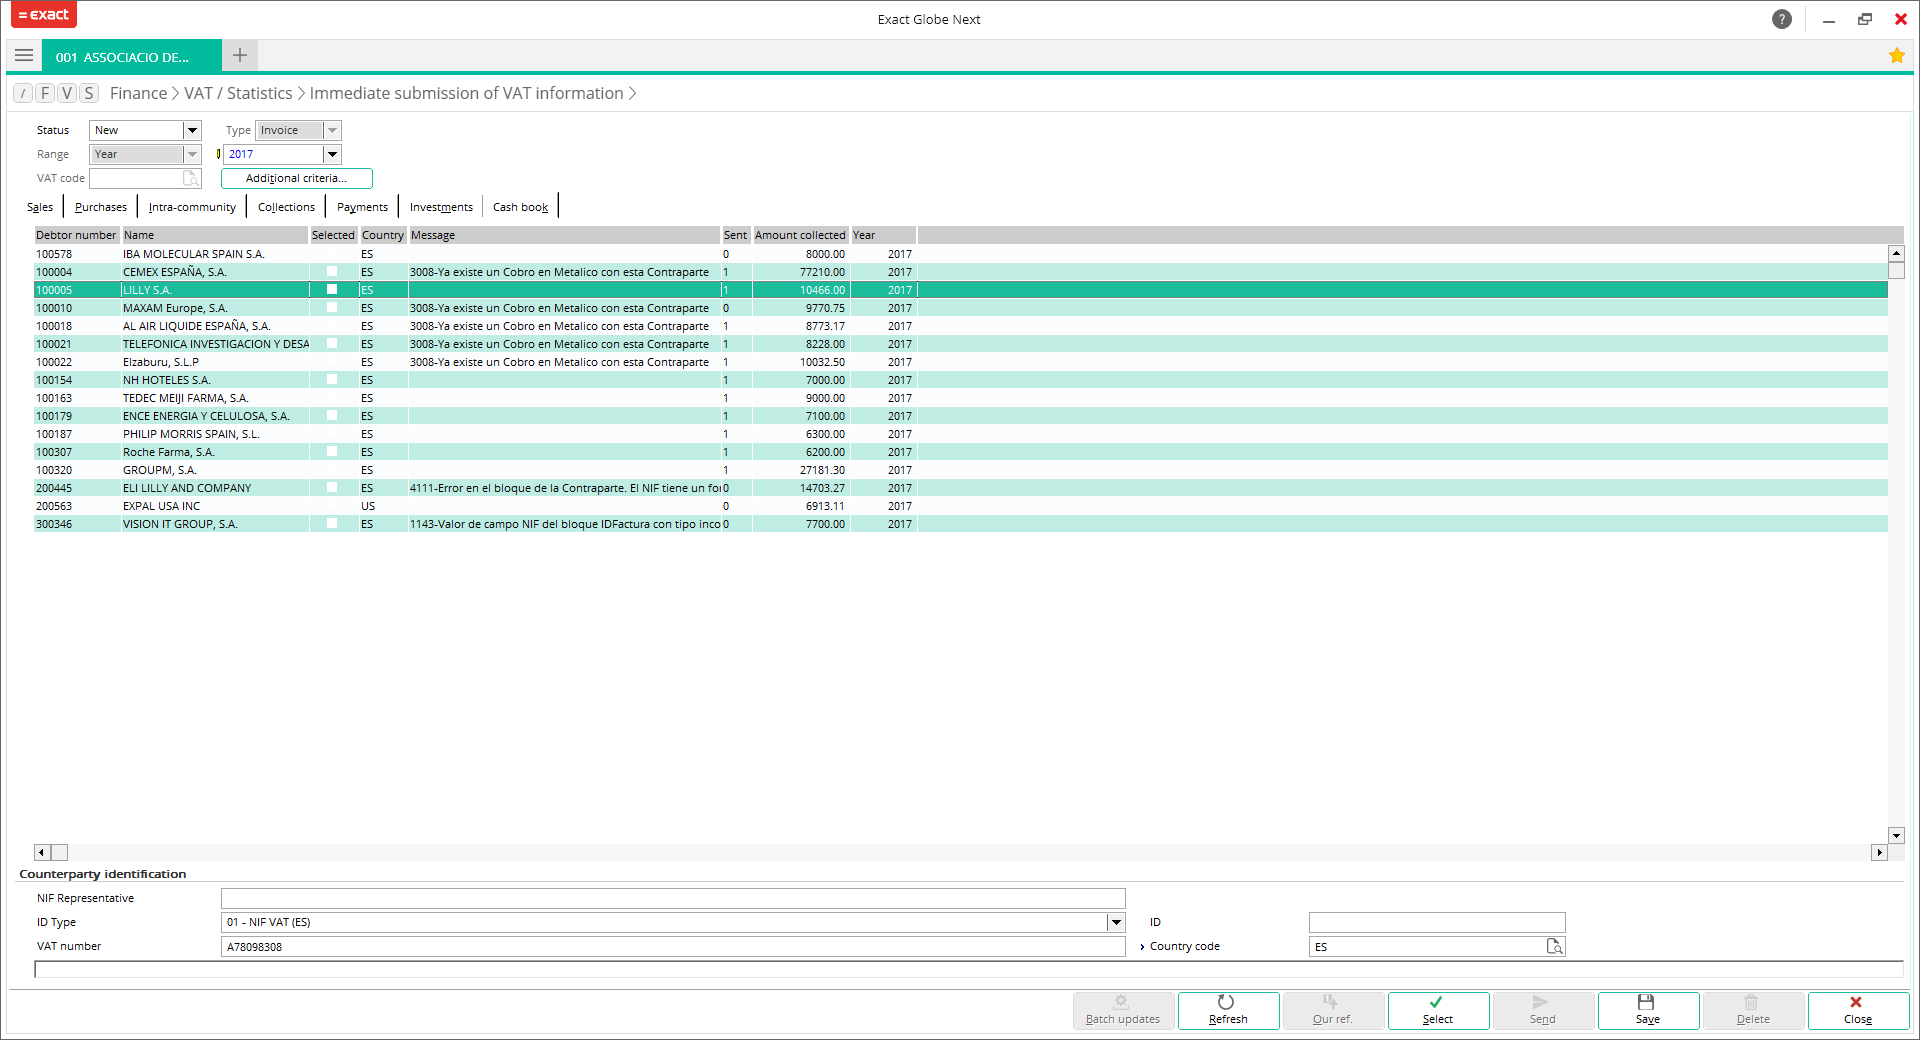
Task: Click the slash shortcut key icon
Action: pos(23,93)
